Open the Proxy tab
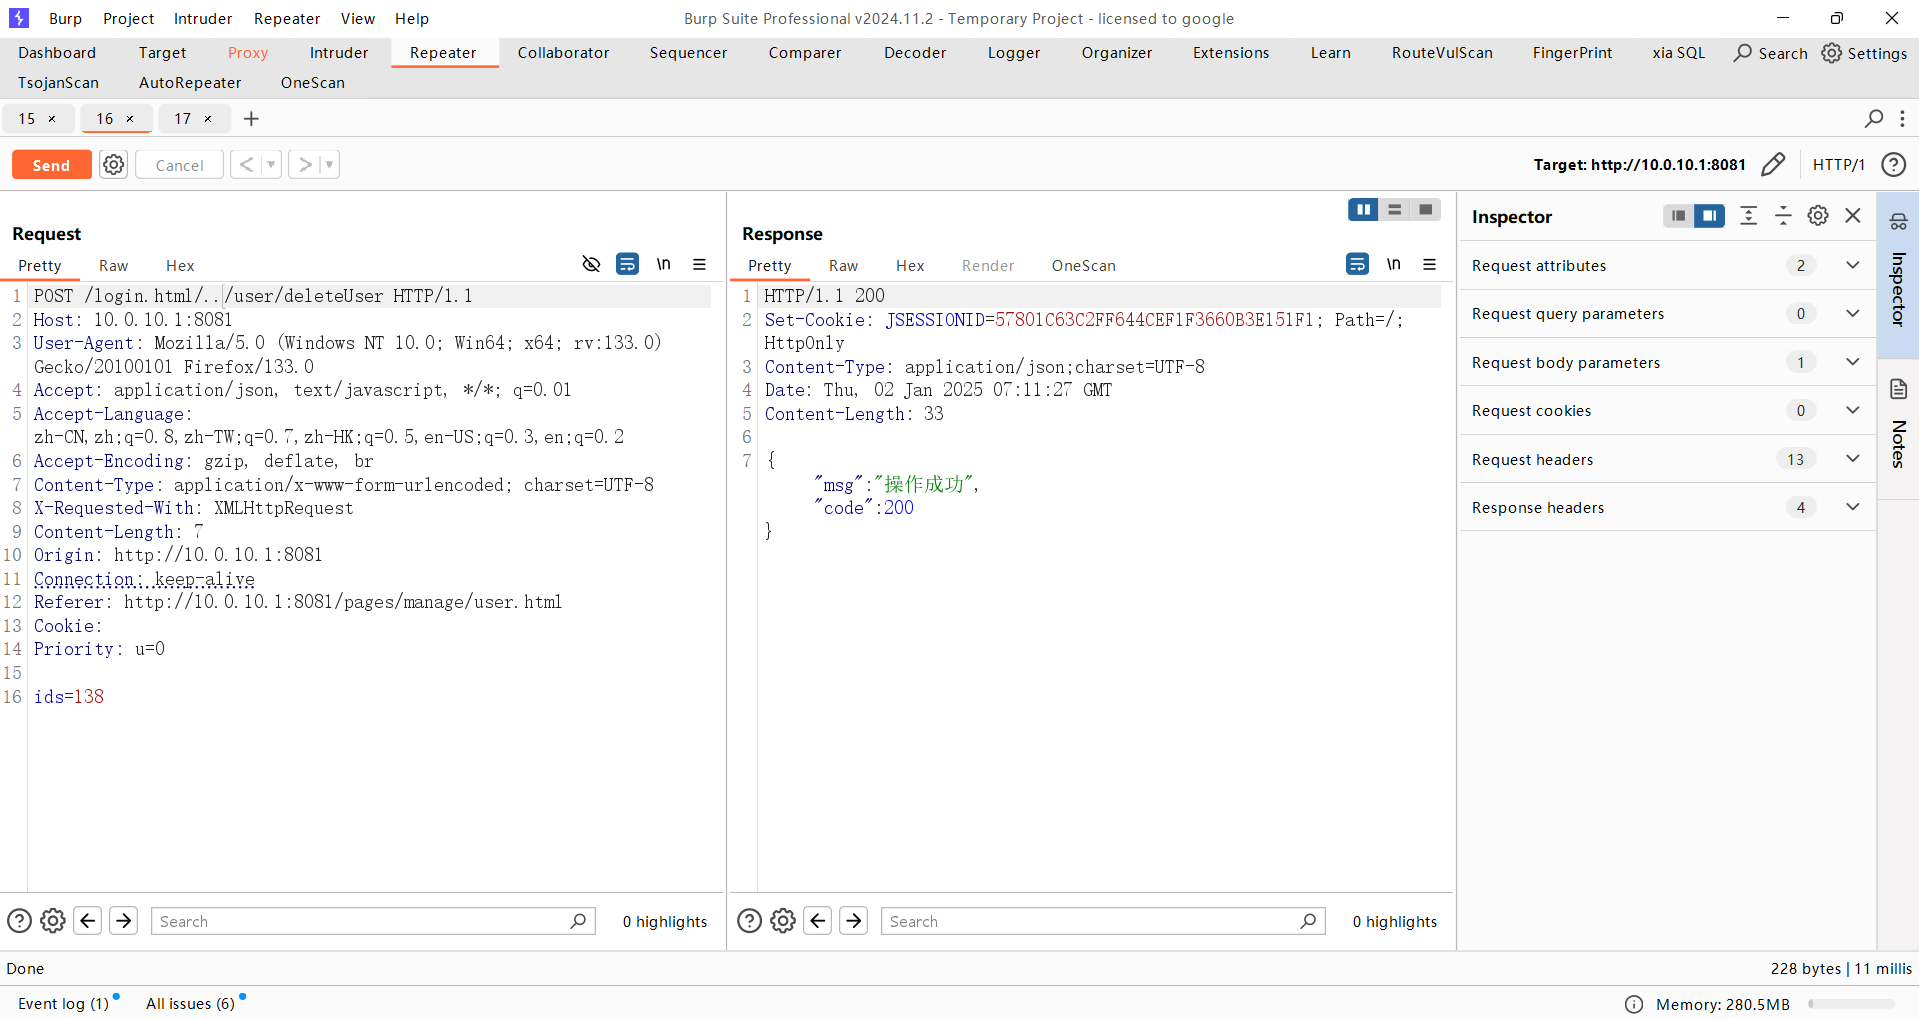 [x=248, y=53]
